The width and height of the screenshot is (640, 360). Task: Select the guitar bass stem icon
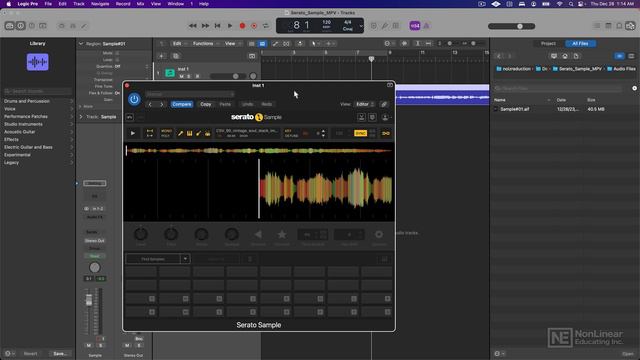pos(198,133)
